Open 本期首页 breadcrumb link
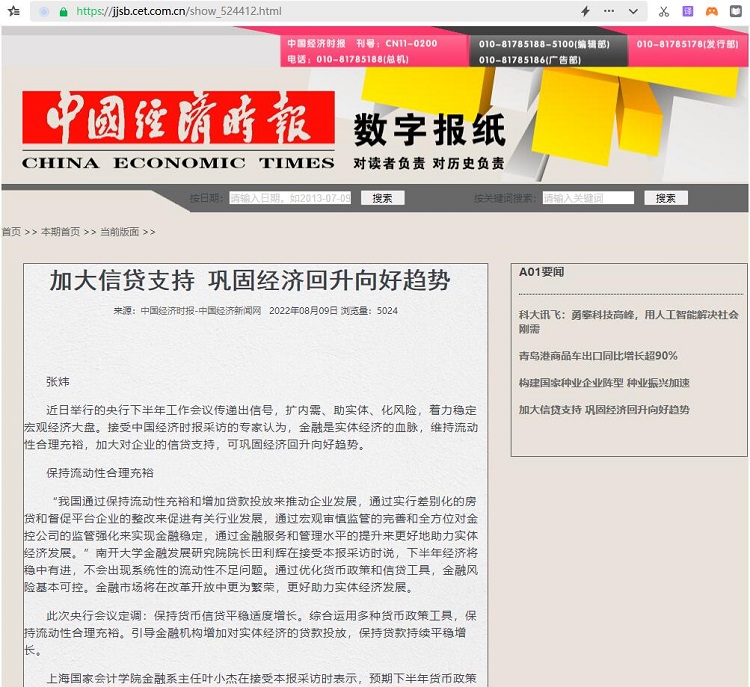The image size is (750, 687). click(60, 232)
